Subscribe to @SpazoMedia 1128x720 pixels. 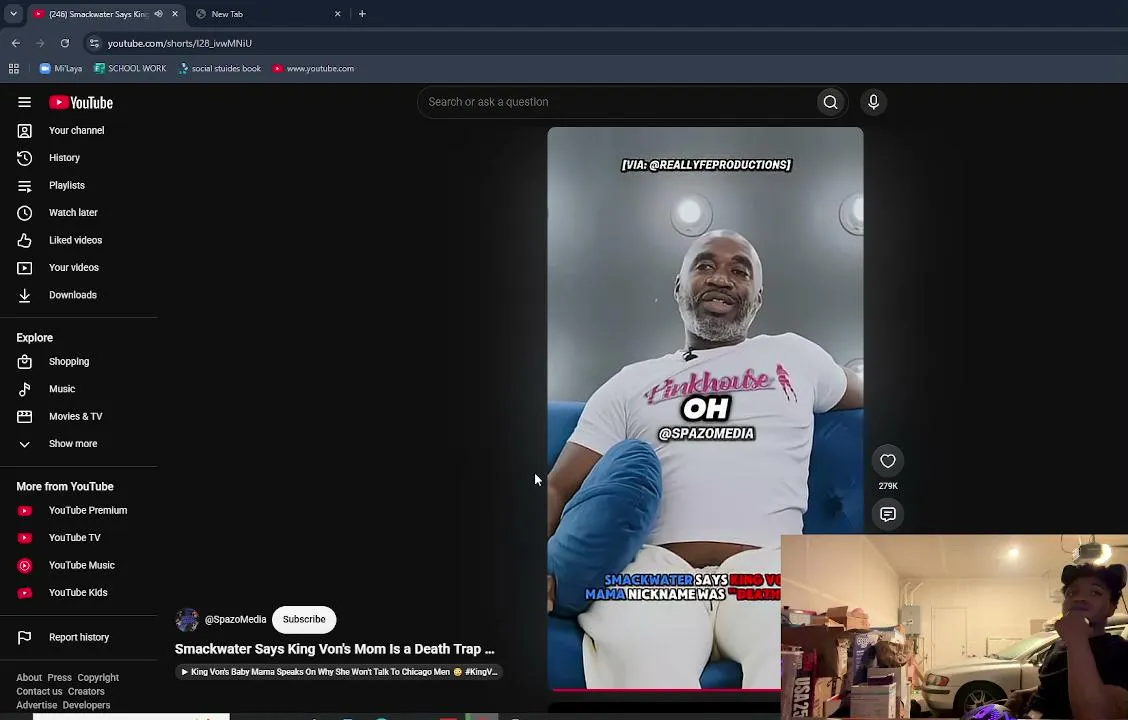(x=304, y=619)
